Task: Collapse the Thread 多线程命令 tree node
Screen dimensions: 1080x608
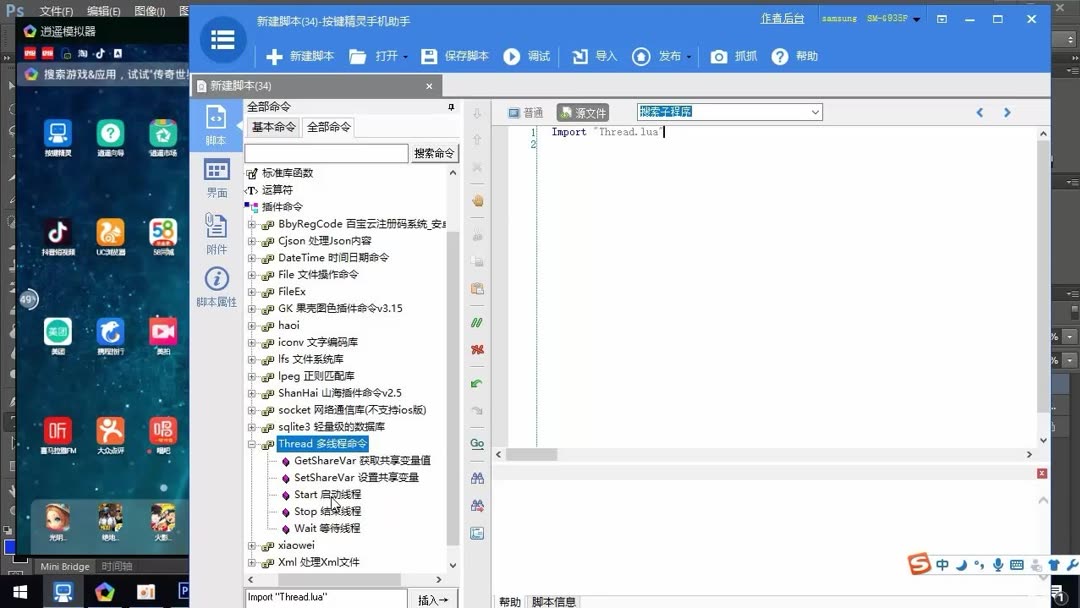Action: (x=250, y=443)
